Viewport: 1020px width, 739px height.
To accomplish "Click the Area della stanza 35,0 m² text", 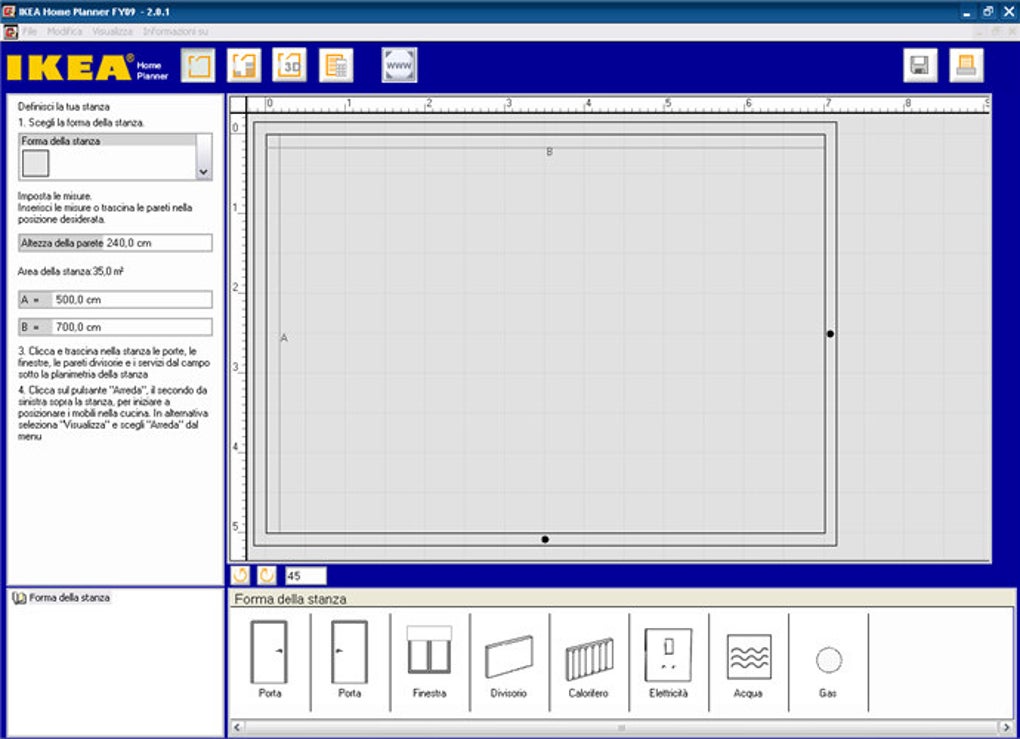I will pos(70,271).
